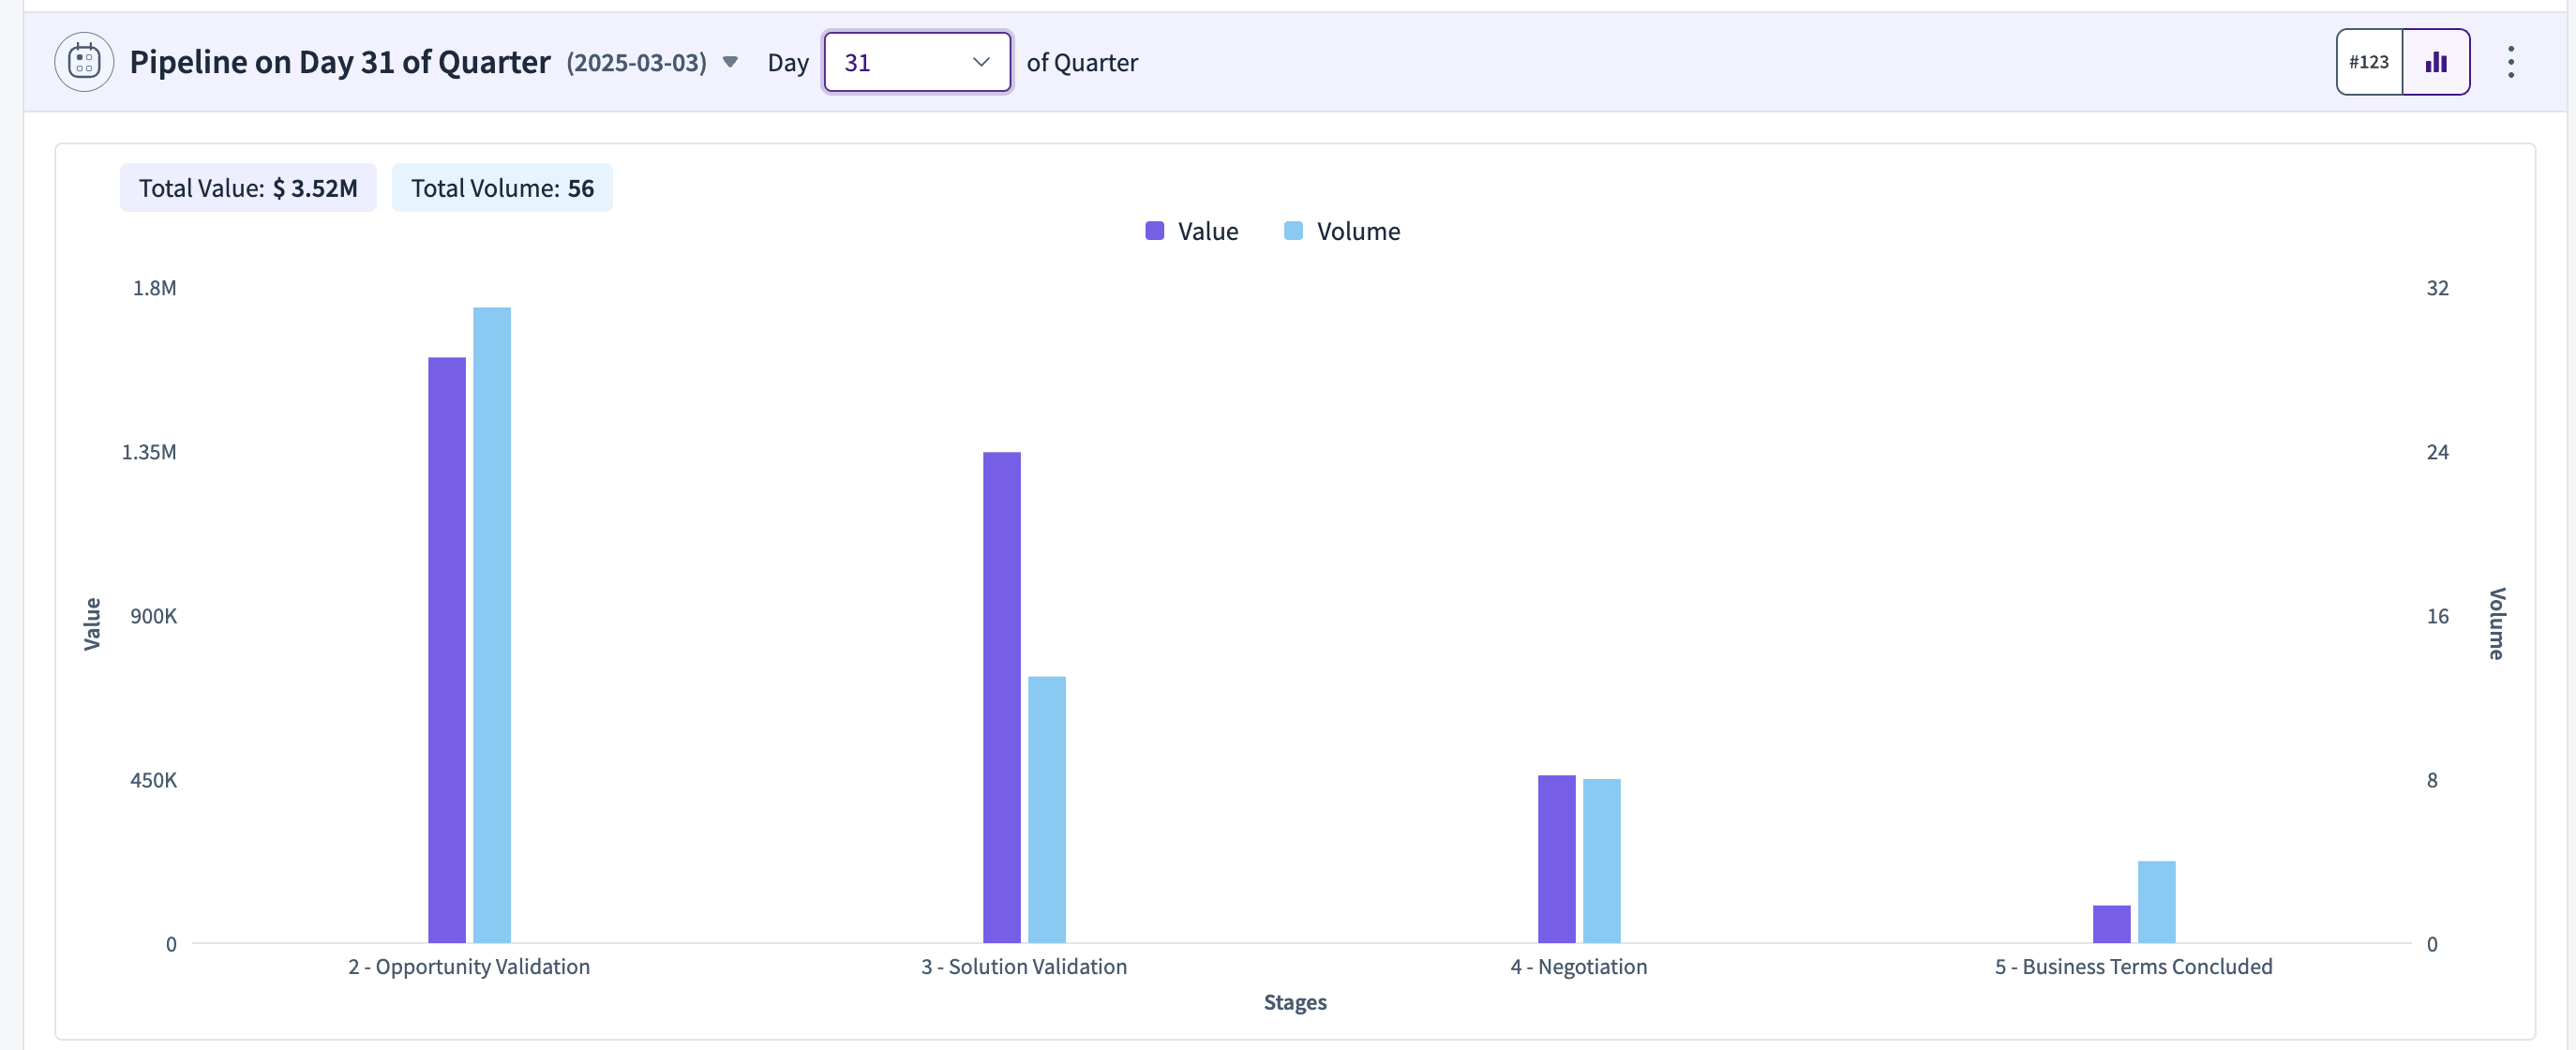2576x1050 pixels.
Task: Click the Total Value $3.52M badge
Action: click(x=248, y=188)
